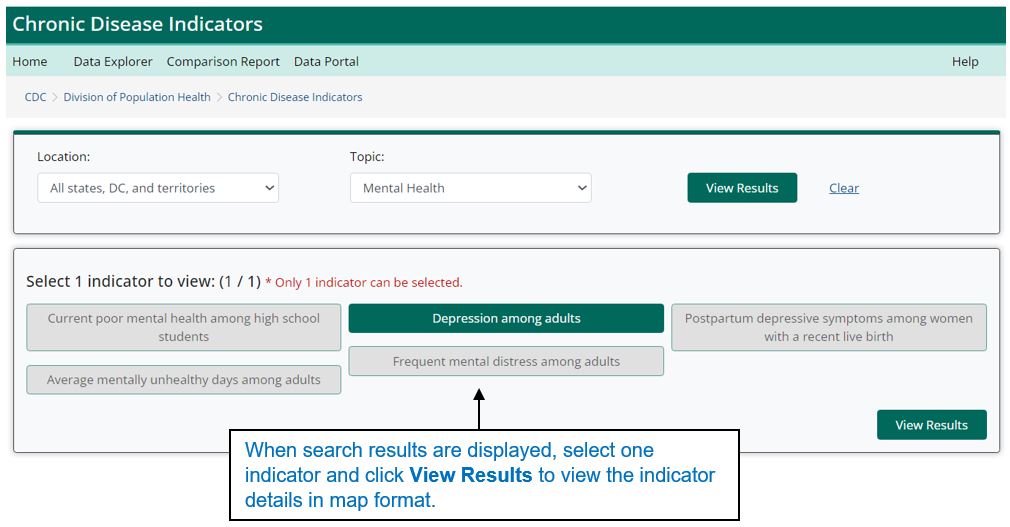Click the Clear link
Viewport: 1010px width, 527px height.
coord(844,188)
